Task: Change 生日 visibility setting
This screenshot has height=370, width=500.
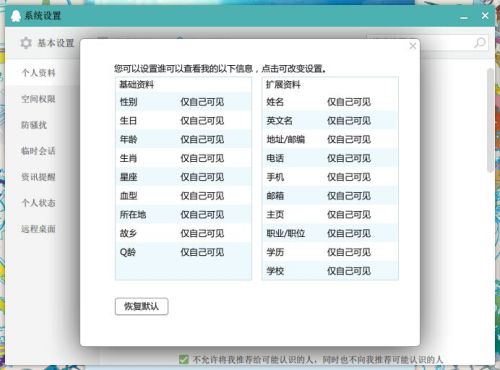Action: coord(202,121)
